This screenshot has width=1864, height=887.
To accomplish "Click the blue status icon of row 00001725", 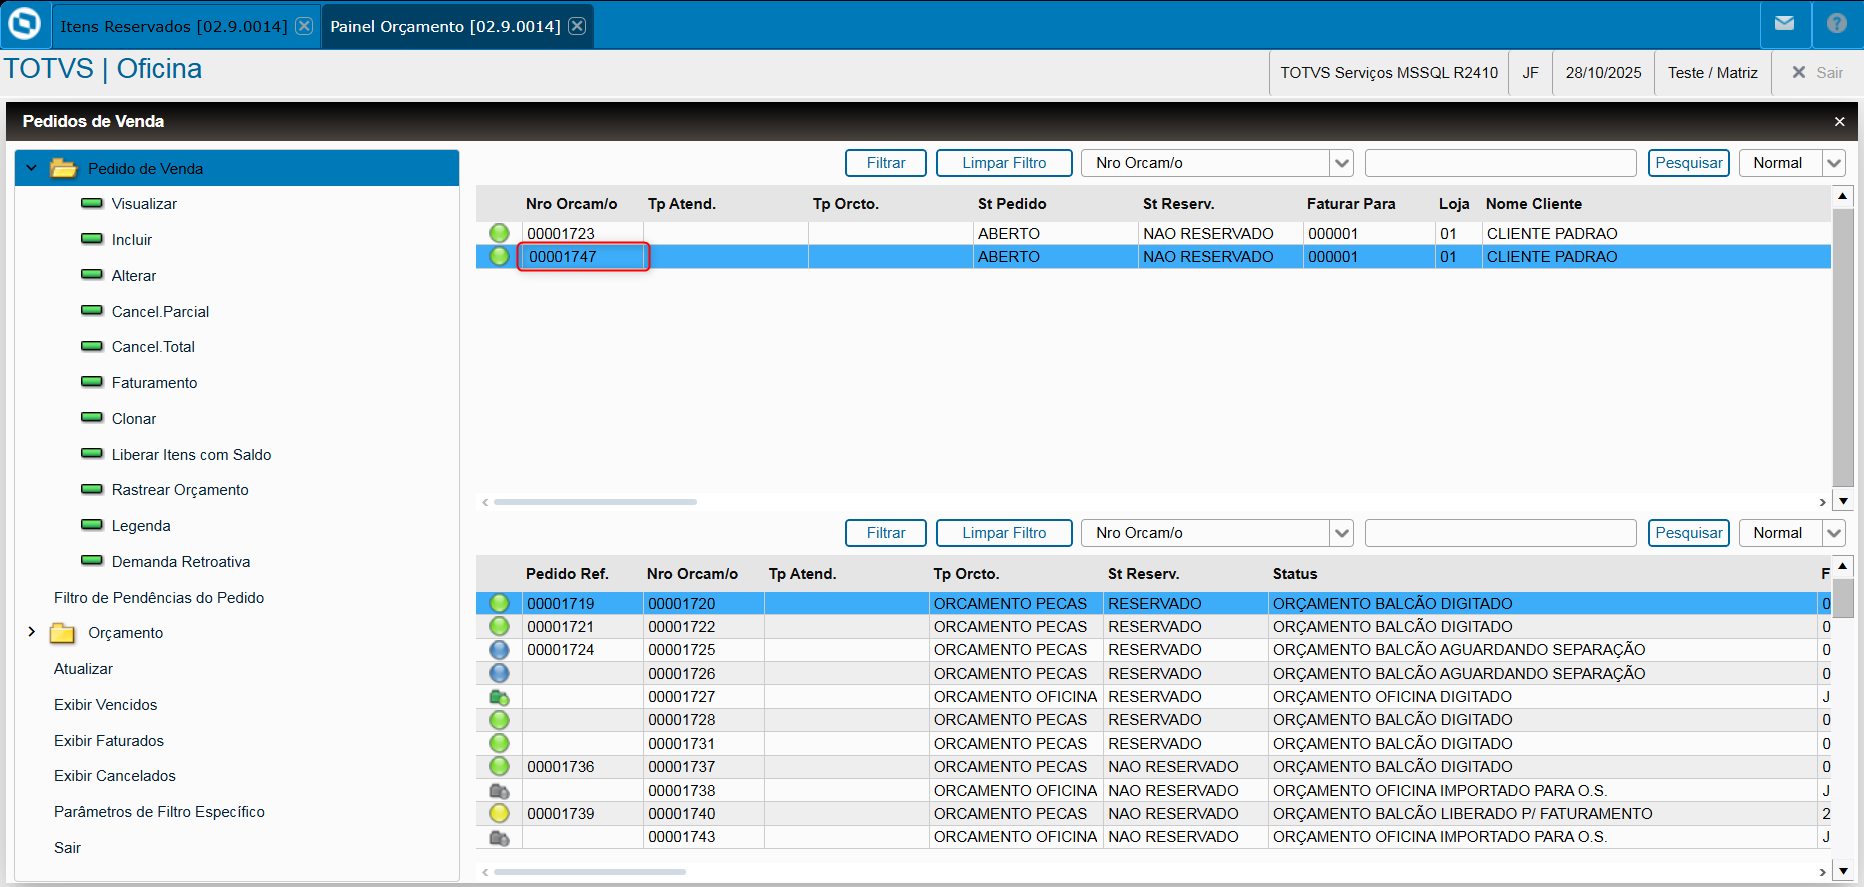I will (499, 650).
